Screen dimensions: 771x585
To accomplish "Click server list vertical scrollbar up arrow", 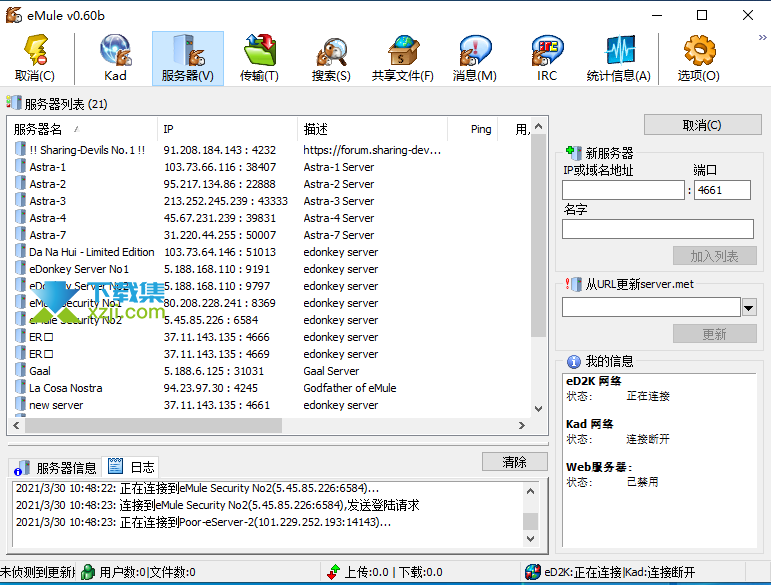I will pos(538,126).
